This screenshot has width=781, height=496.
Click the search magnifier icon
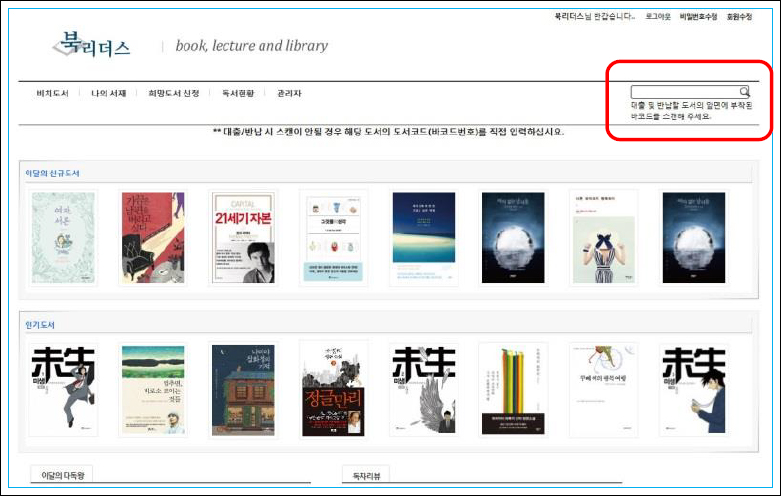(x=744, y=92)
